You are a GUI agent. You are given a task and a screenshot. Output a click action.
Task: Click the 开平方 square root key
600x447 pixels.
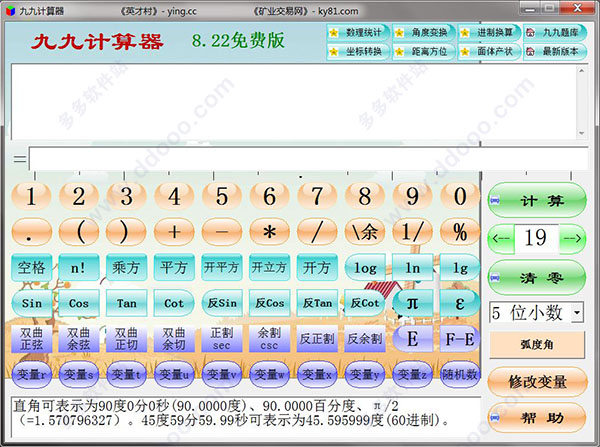click(222, 267)
